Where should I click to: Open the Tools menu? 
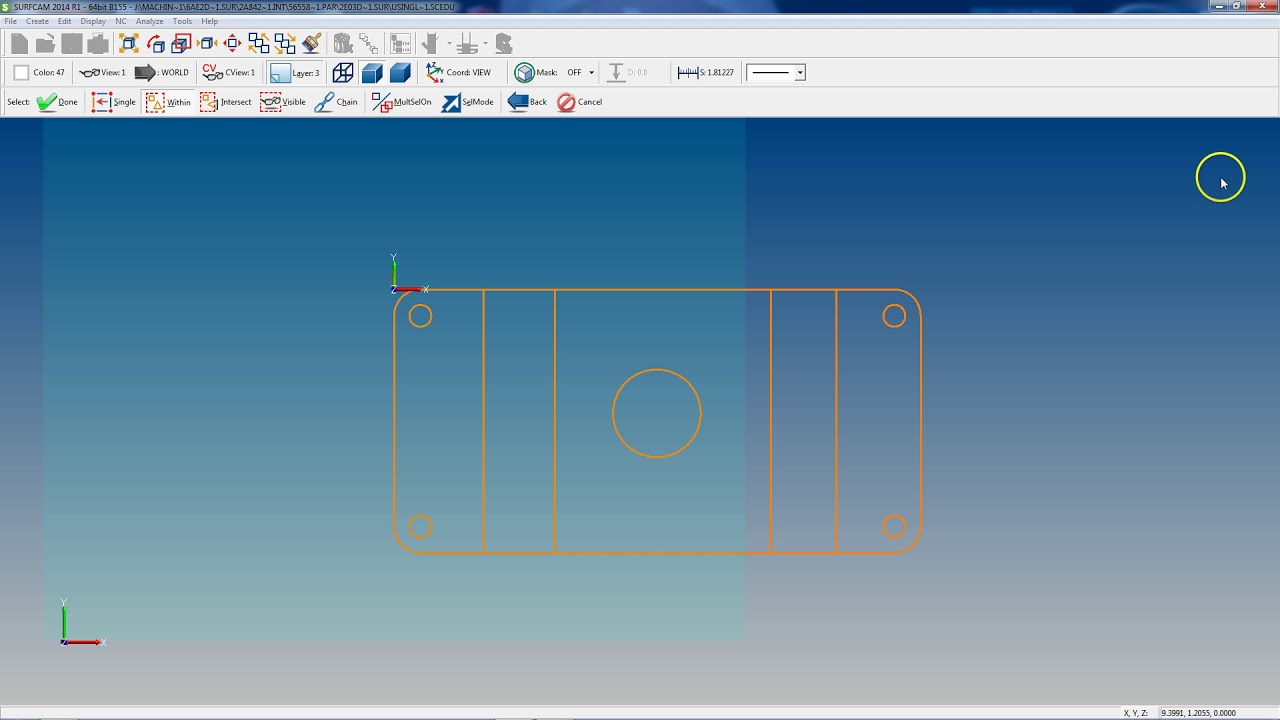(x=182, y=21)
